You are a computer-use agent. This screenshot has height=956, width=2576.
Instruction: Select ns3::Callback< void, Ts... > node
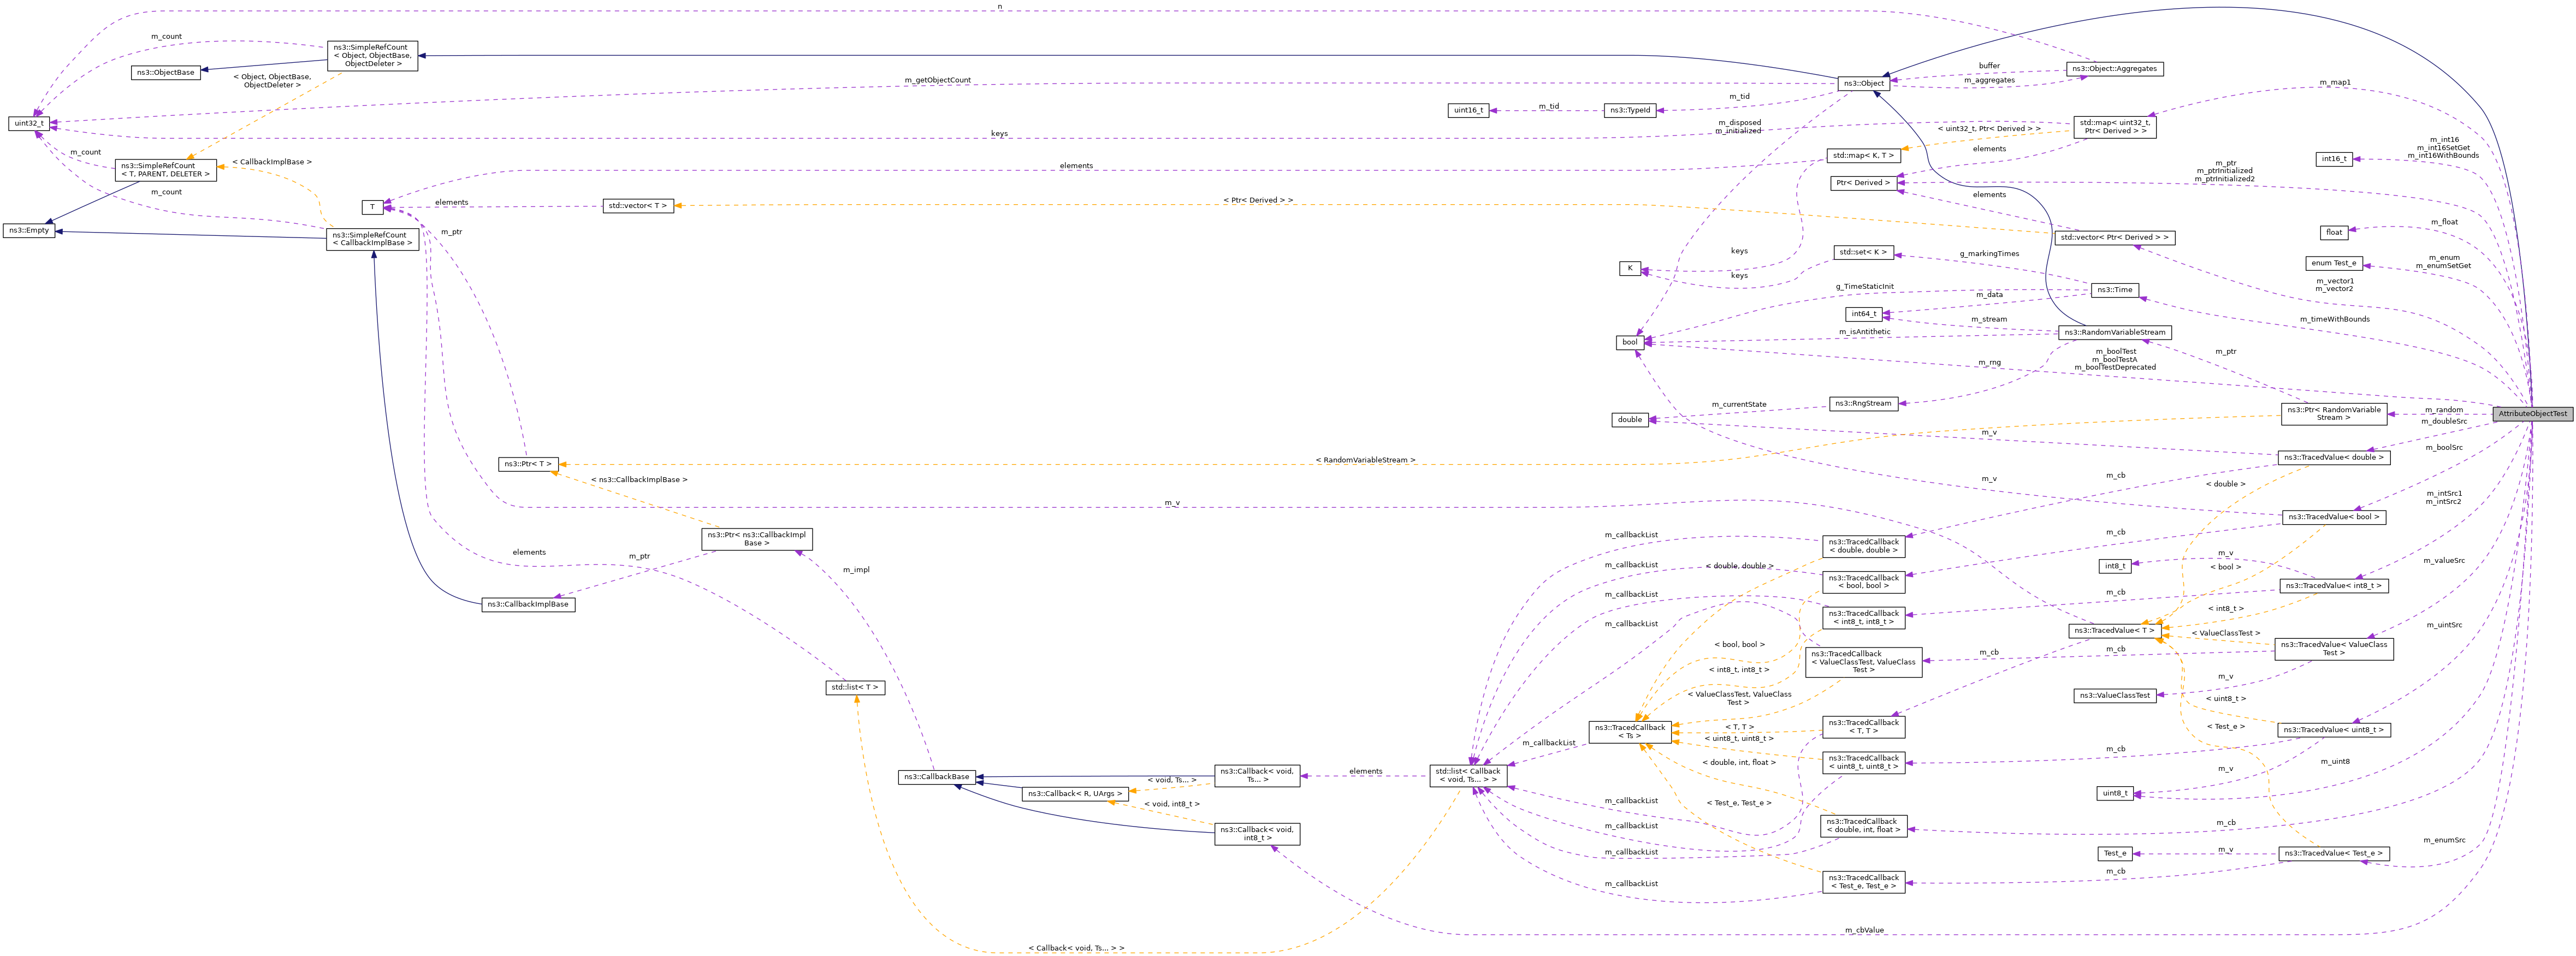1257,775
